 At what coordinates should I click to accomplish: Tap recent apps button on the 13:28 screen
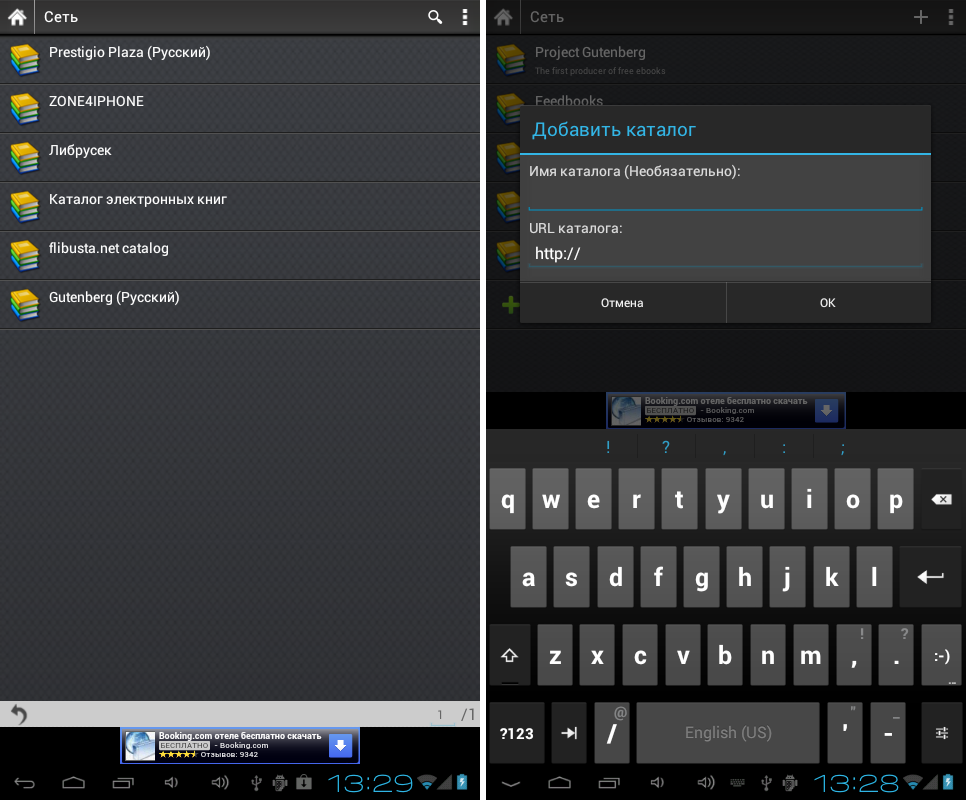[x=609, y=783]
